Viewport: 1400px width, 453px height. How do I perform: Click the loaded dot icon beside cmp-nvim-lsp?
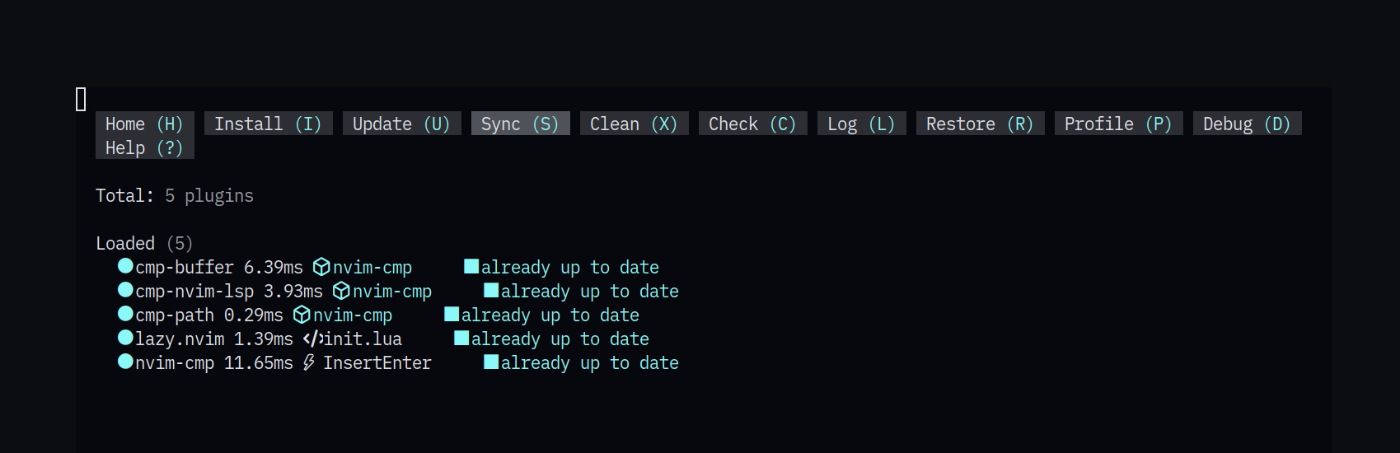click(125, 290)
